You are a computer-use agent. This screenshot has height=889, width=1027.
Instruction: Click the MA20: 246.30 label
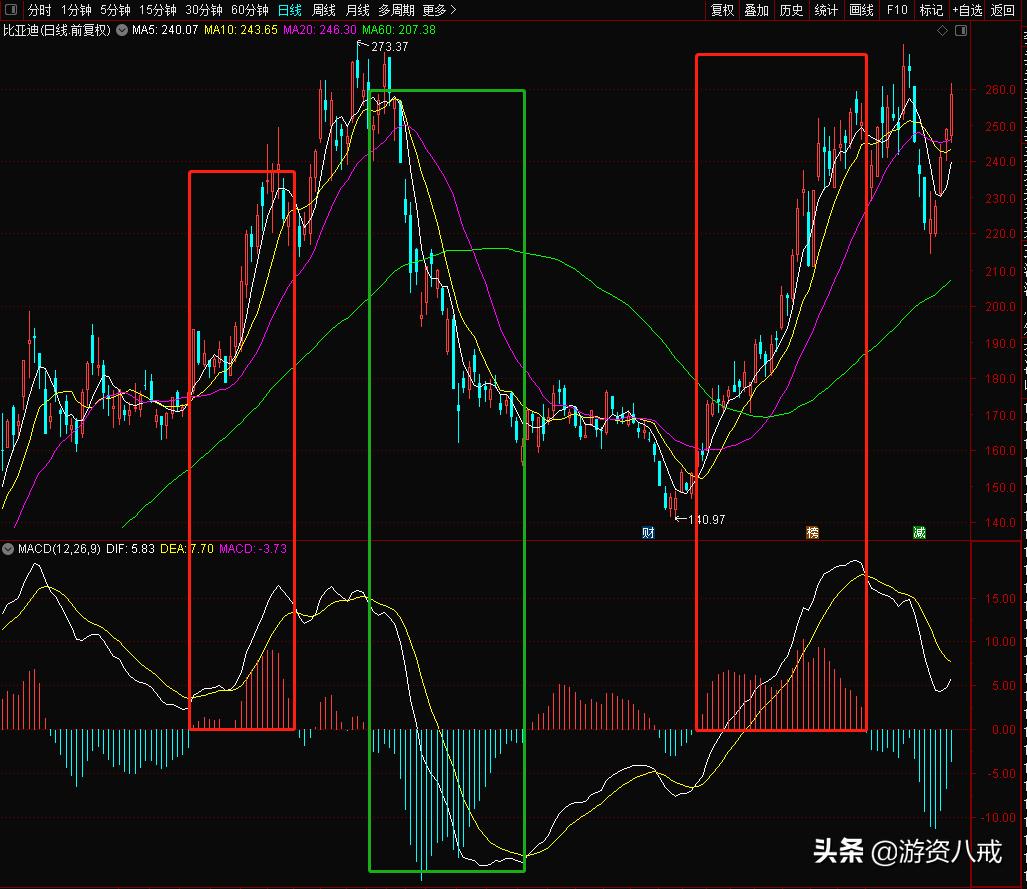tap(320, 30)
